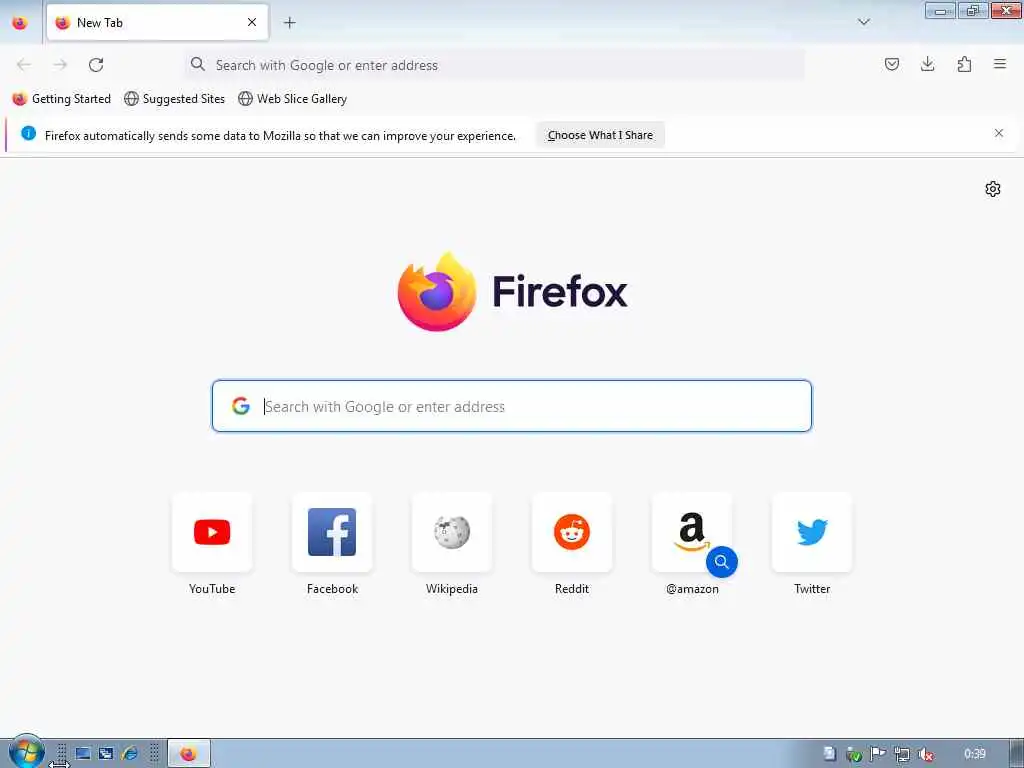Viewport: 1024px width, 768px height.
Task: Click Choose What I Share button
Action: 600,135
